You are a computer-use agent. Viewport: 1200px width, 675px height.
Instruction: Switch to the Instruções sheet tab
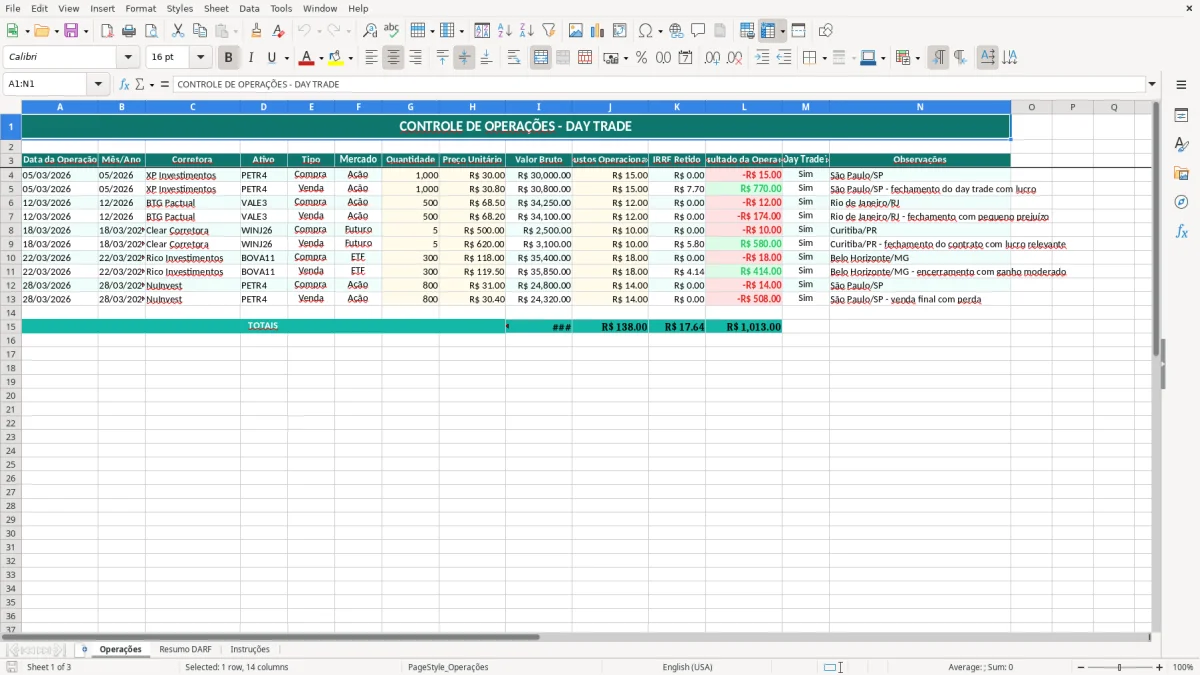[x=250, y=649]
